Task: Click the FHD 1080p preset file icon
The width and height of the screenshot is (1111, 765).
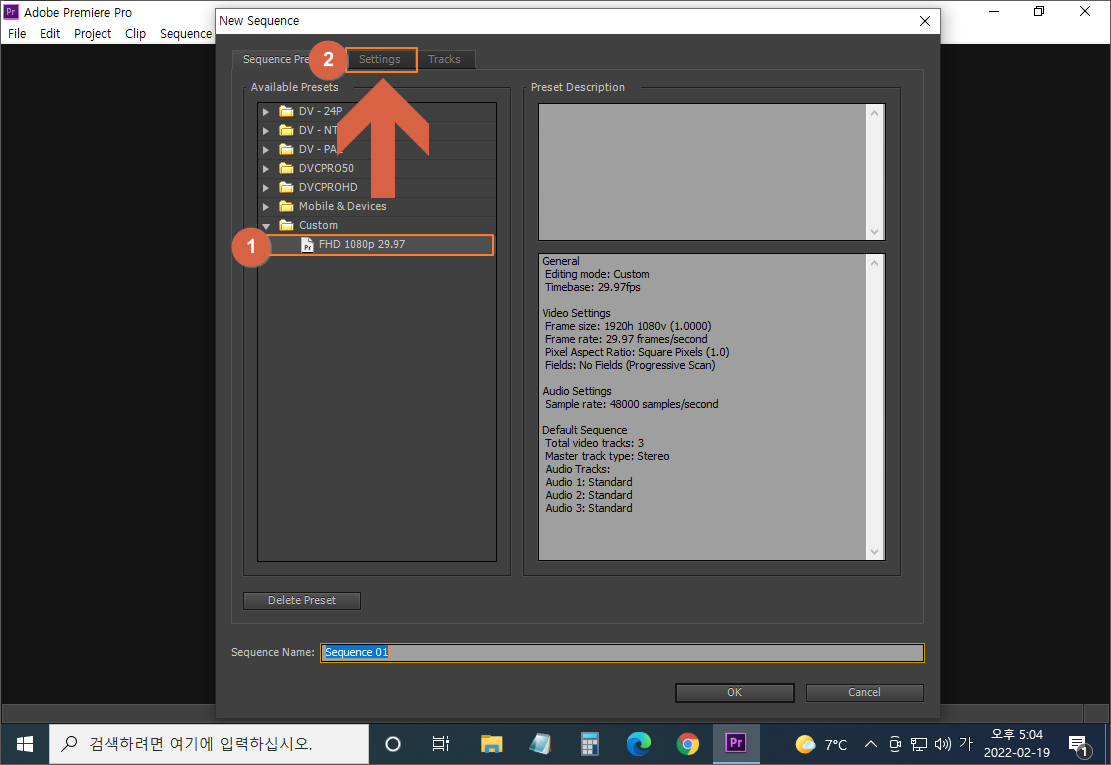Action: (x=307, y=245)
